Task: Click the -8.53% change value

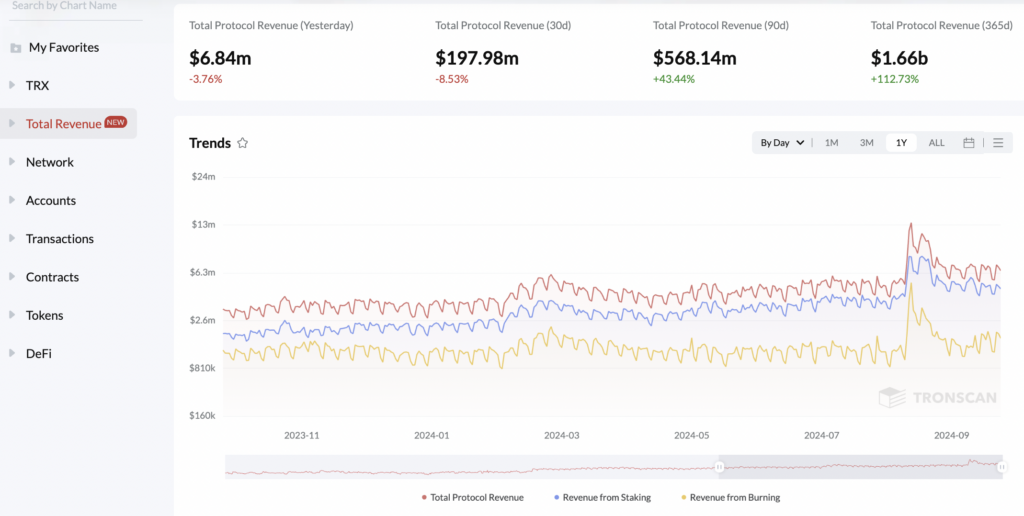Action: pyautogui.click(x=452, y=79)
